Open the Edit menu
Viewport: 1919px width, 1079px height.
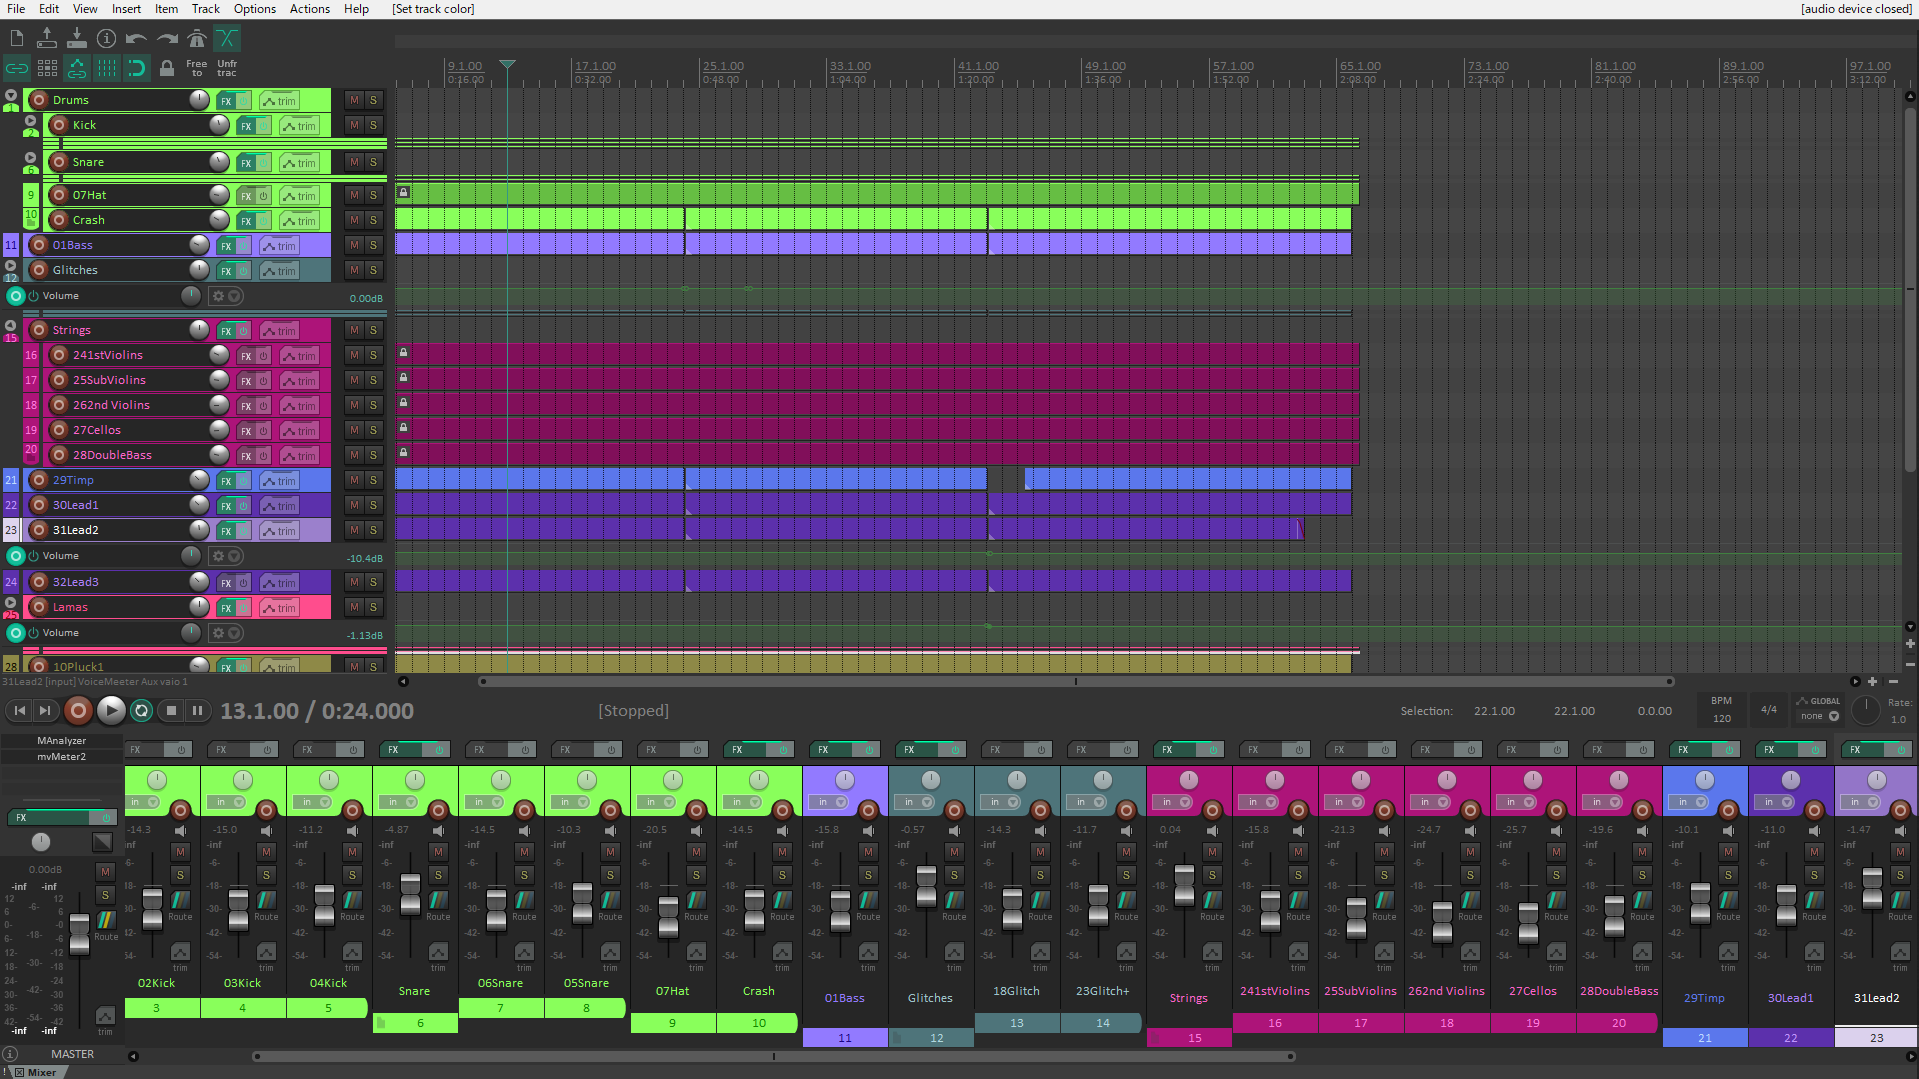click(x=49, y=9)
